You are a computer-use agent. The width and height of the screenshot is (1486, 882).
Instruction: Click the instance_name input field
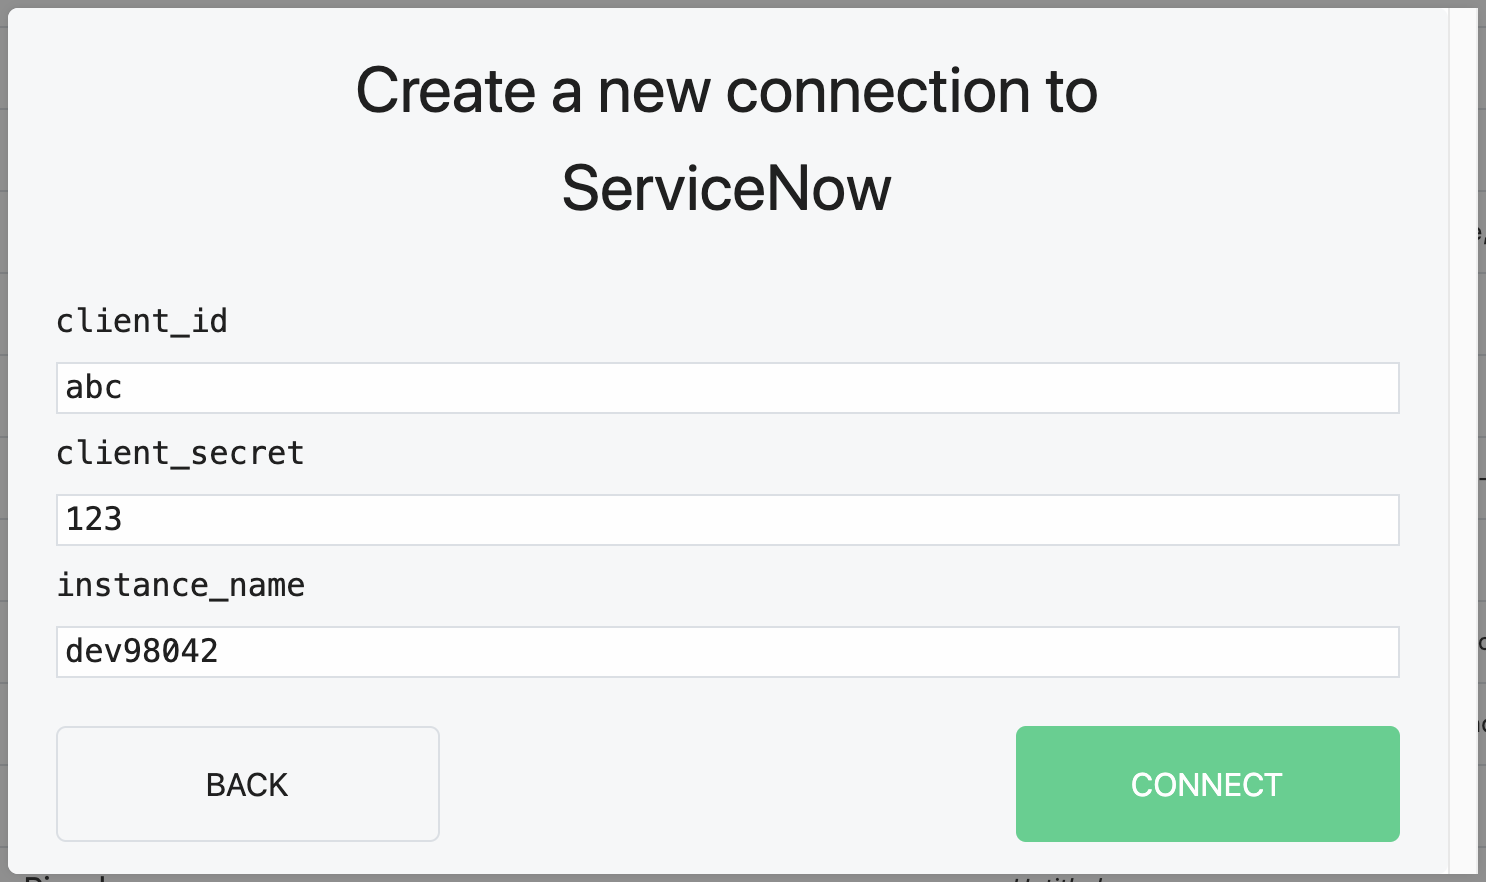coord(727,652)
